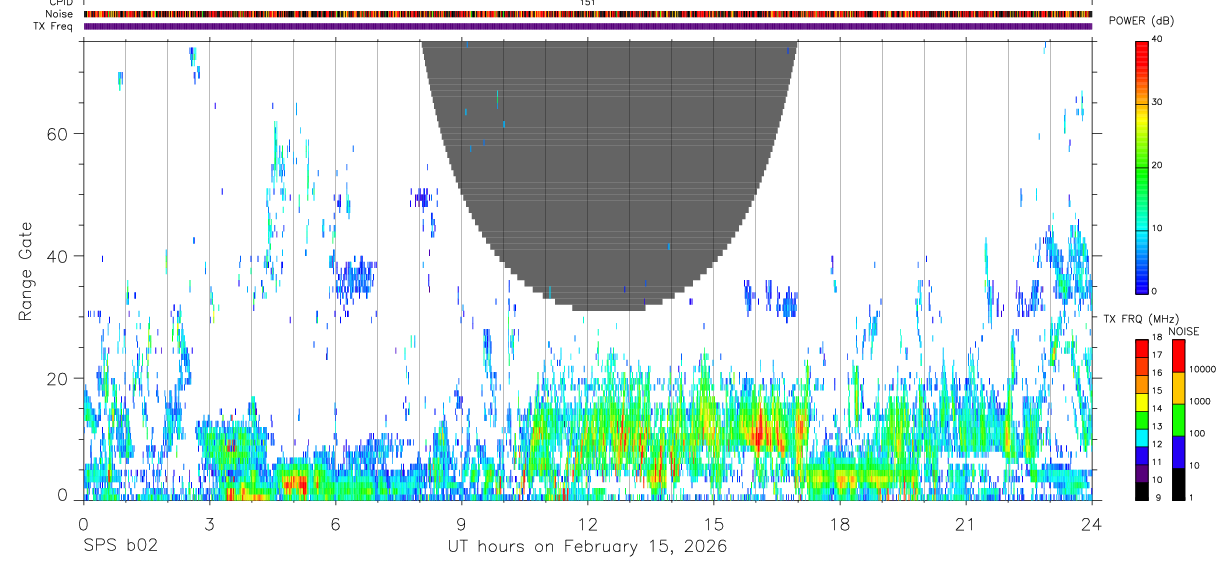Click the 6 tick on UT hours axis
The height and width of the screenshot is (567, 1228).
335,523
